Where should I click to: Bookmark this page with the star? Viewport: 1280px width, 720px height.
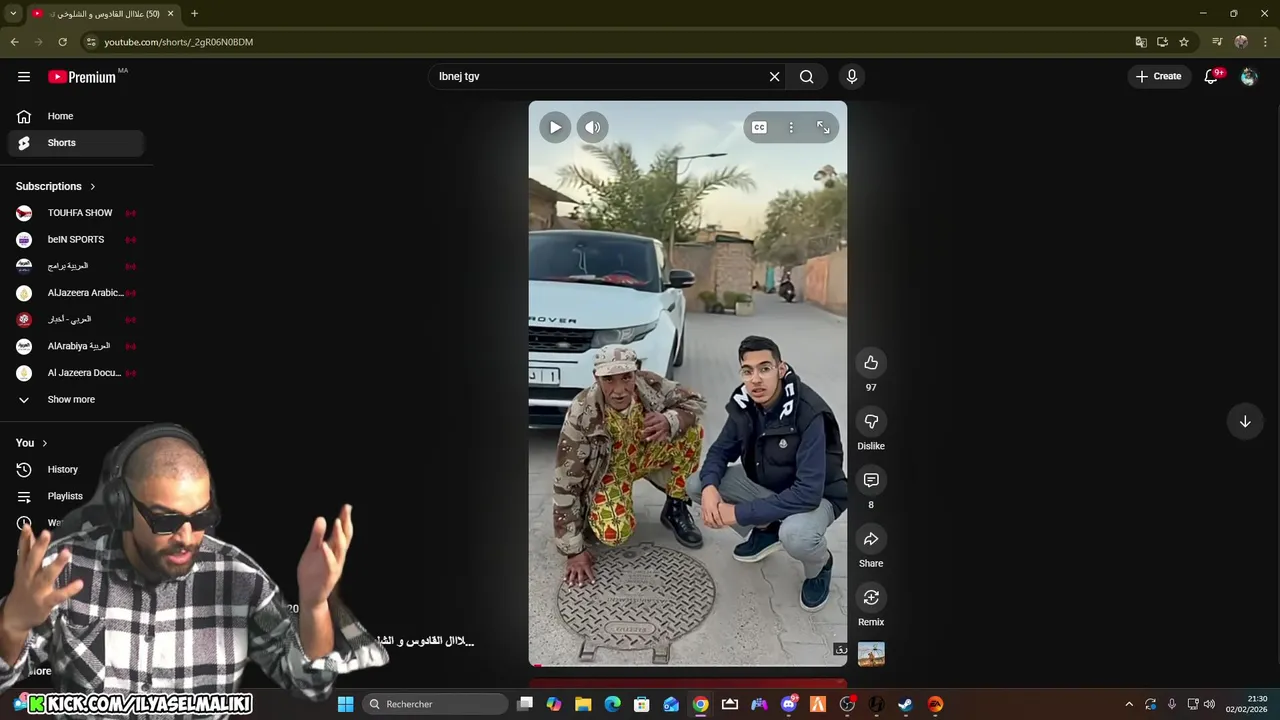click(x=1184, y=42)
